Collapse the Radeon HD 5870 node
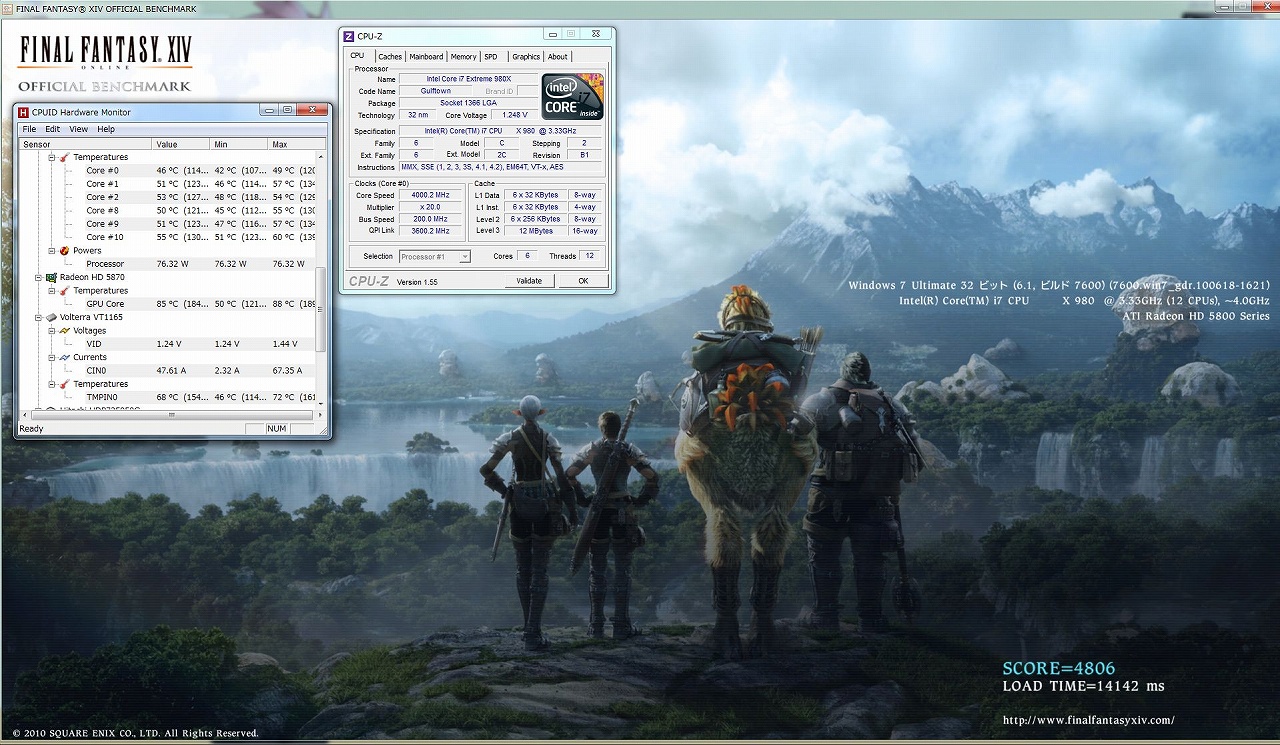 click(x=38, y=277)
